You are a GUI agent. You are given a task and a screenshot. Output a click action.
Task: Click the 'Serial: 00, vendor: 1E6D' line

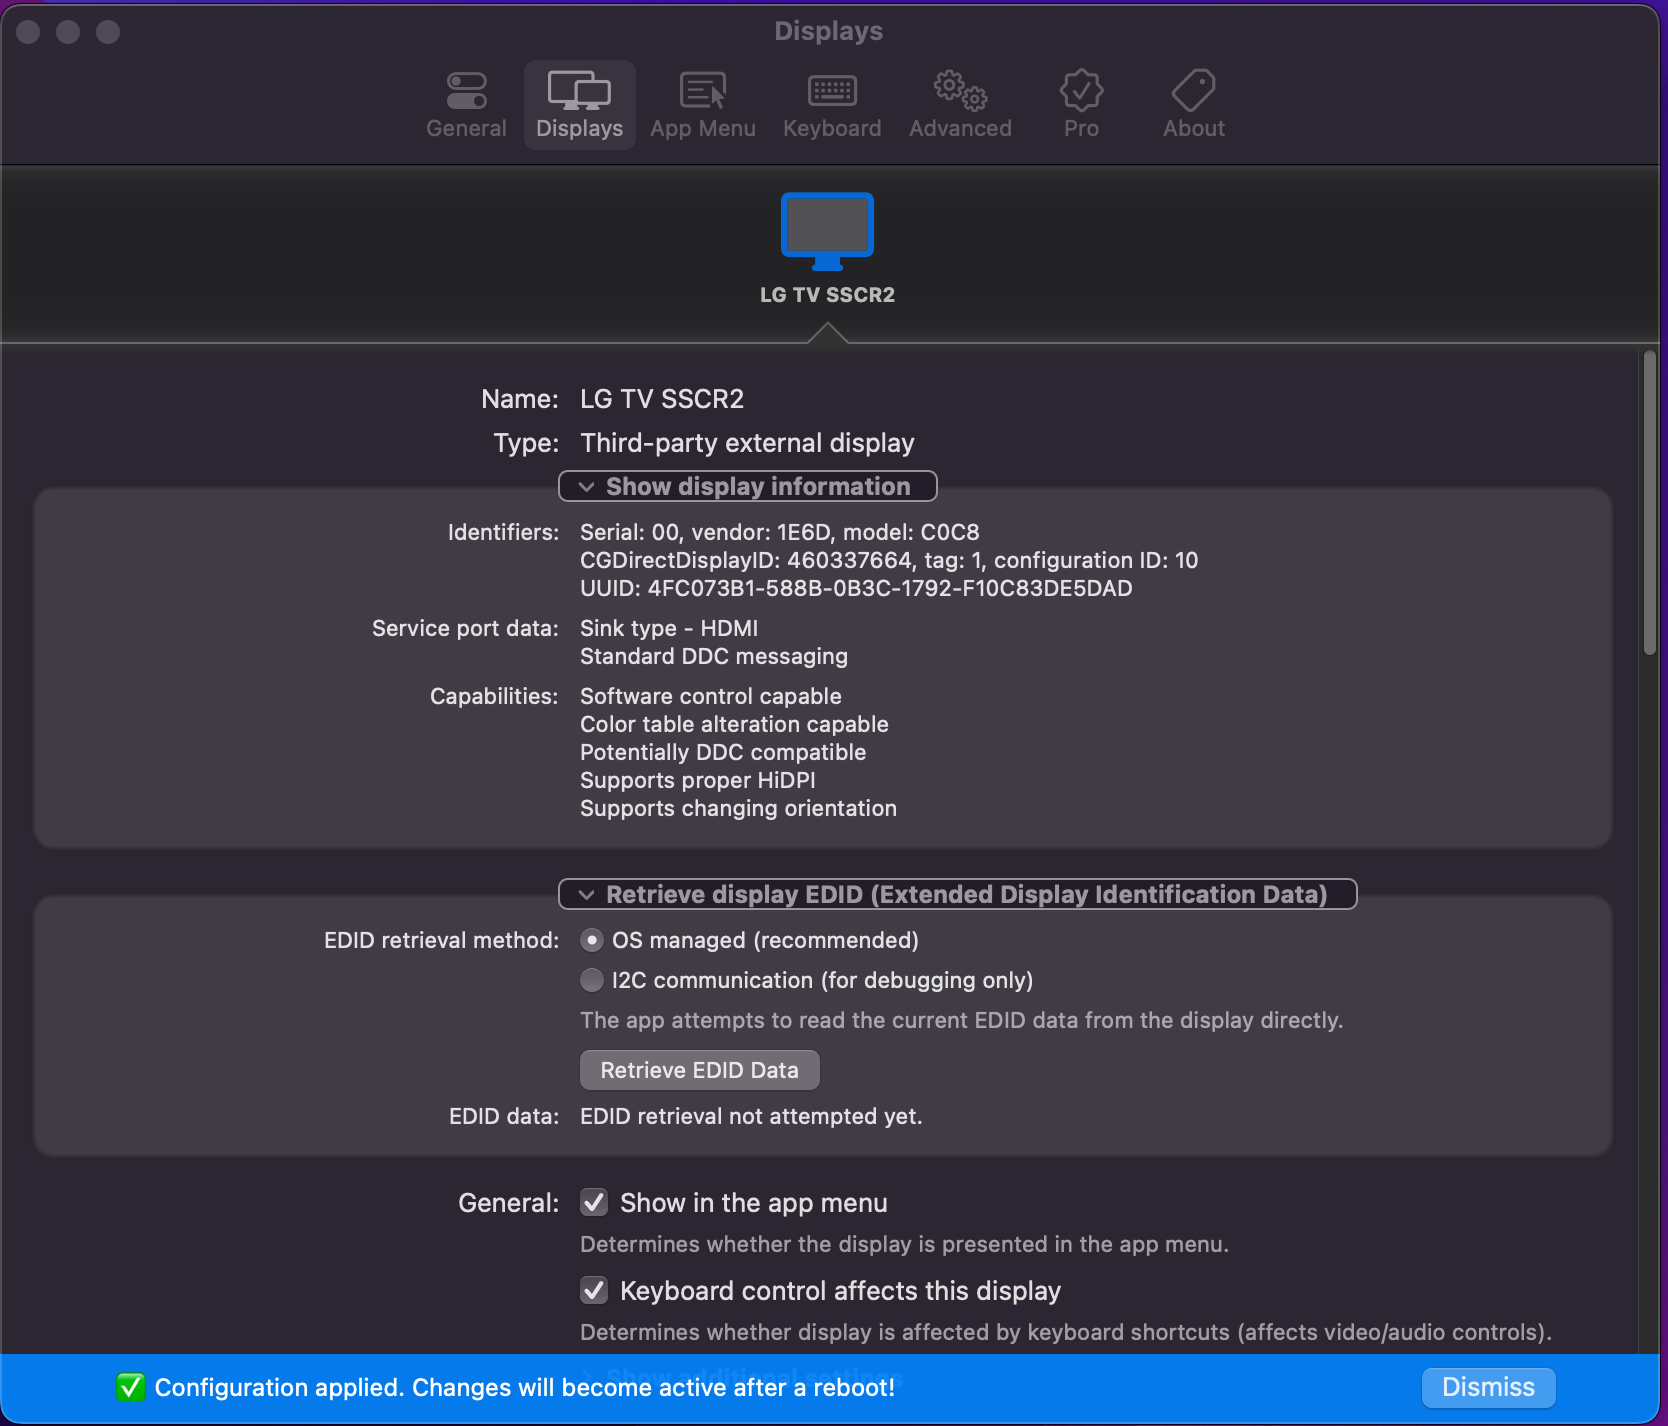pos(780,532)
